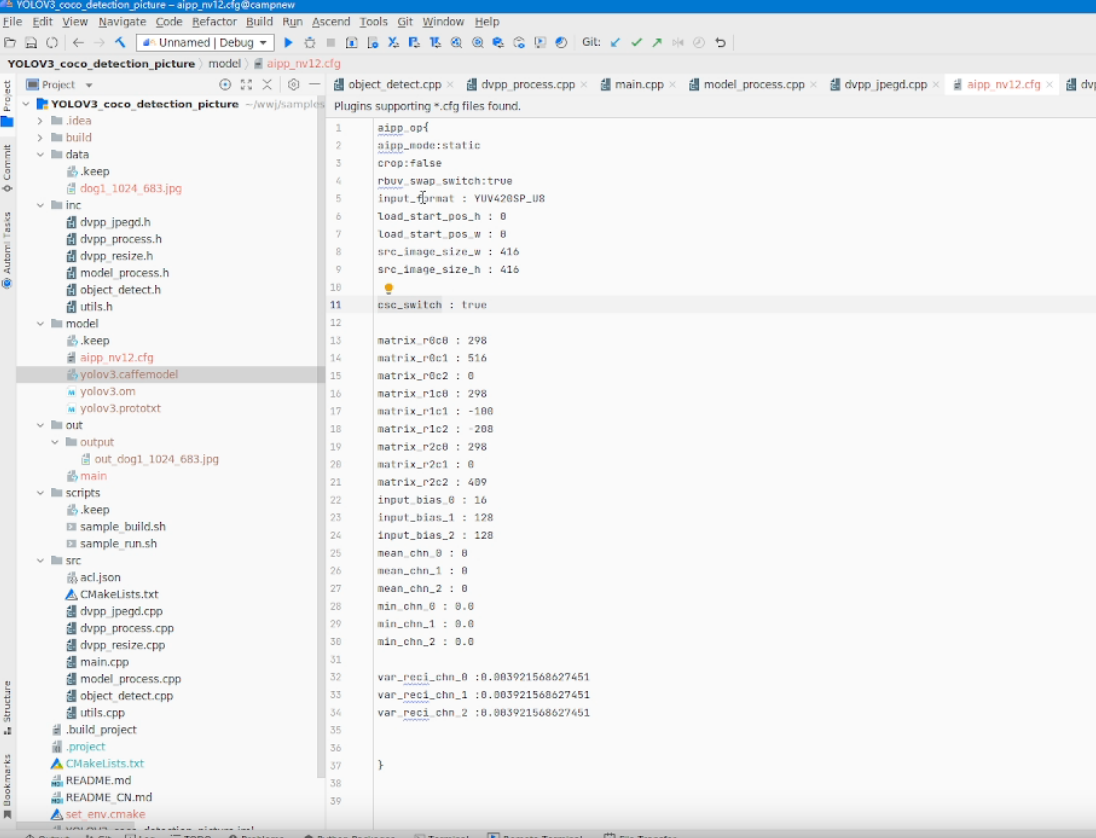Select dog1_1024_683.jpg in the data folder
Viewport: 1096px width, 838px height.
click(131, 189)
